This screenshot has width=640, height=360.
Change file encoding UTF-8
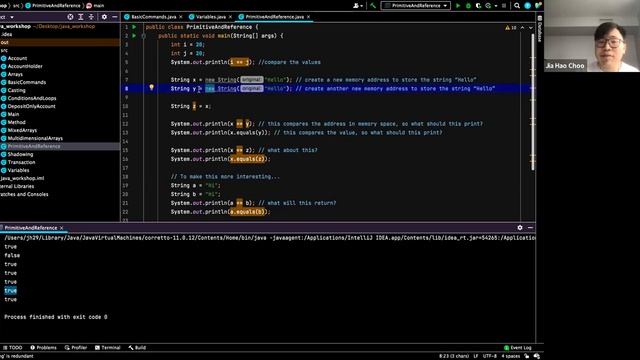490,356
